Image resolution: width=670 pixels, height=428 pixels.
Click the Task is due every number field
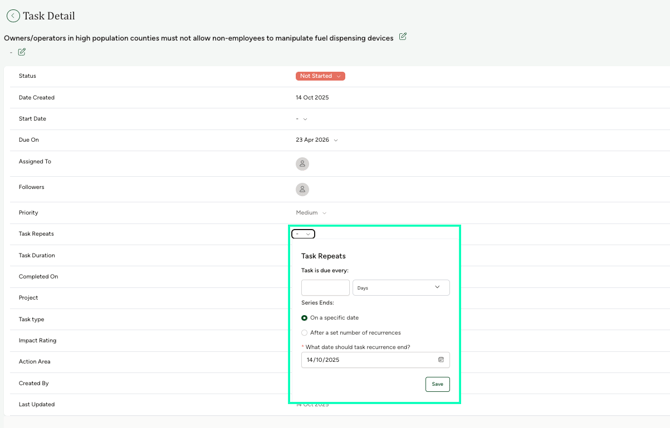[x=325, y=288]
